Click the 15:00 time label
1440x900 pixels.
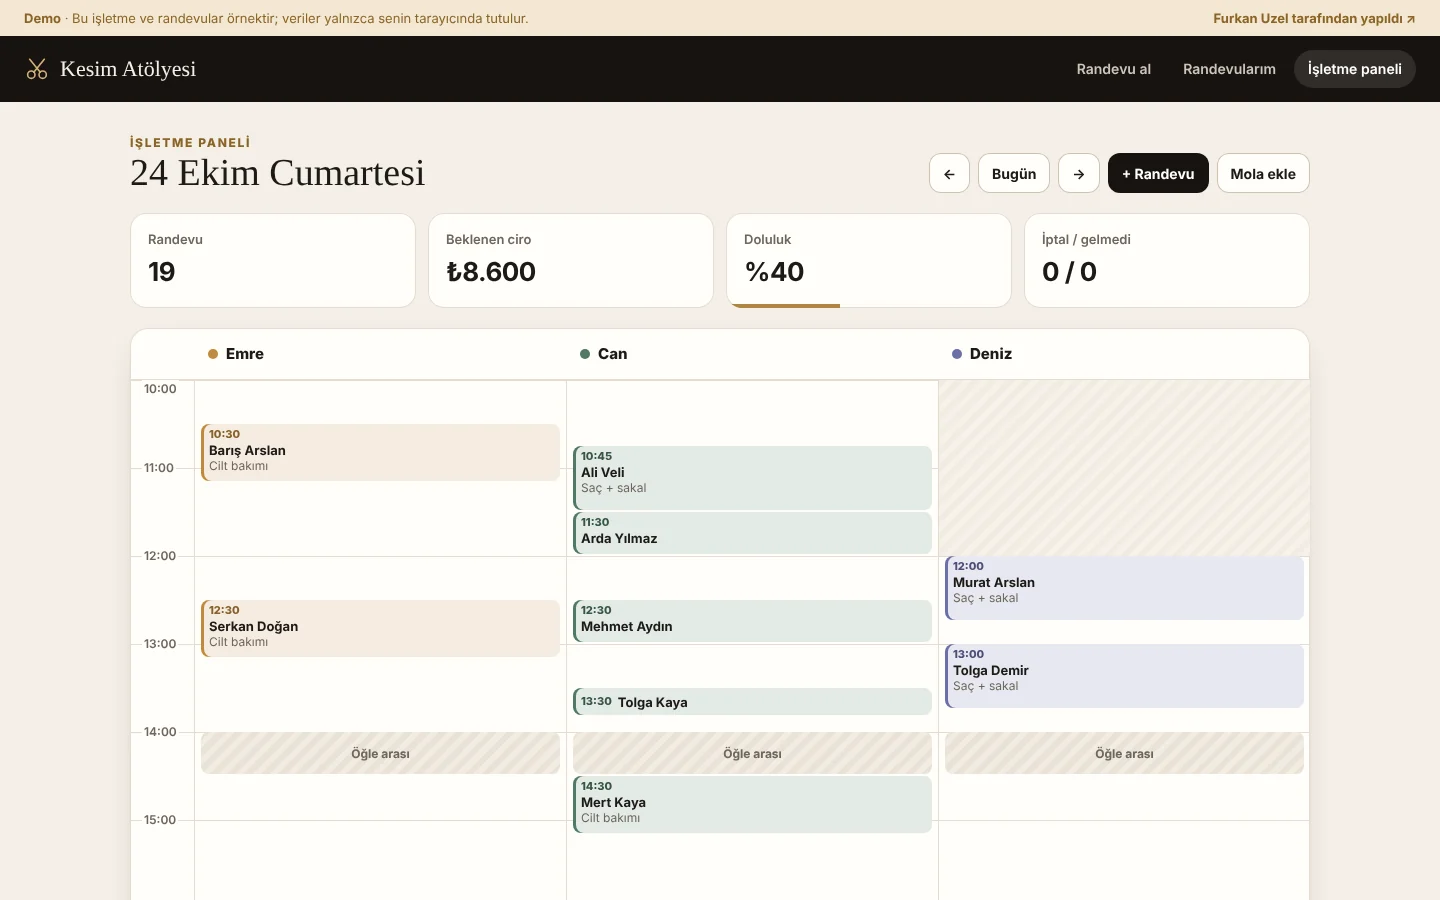(160, 820)
